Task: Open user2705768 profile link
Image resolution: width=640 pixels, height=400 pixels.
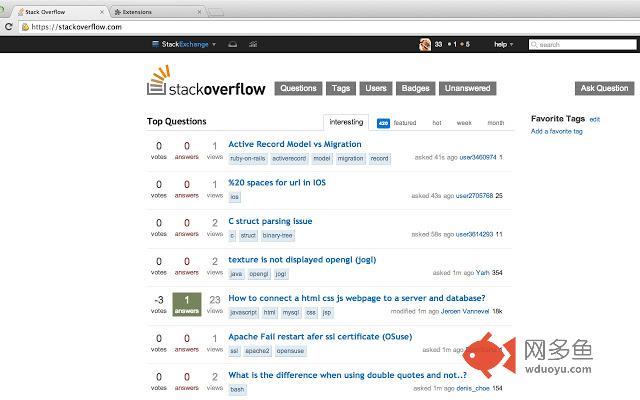Action: [x=474, y=196]
